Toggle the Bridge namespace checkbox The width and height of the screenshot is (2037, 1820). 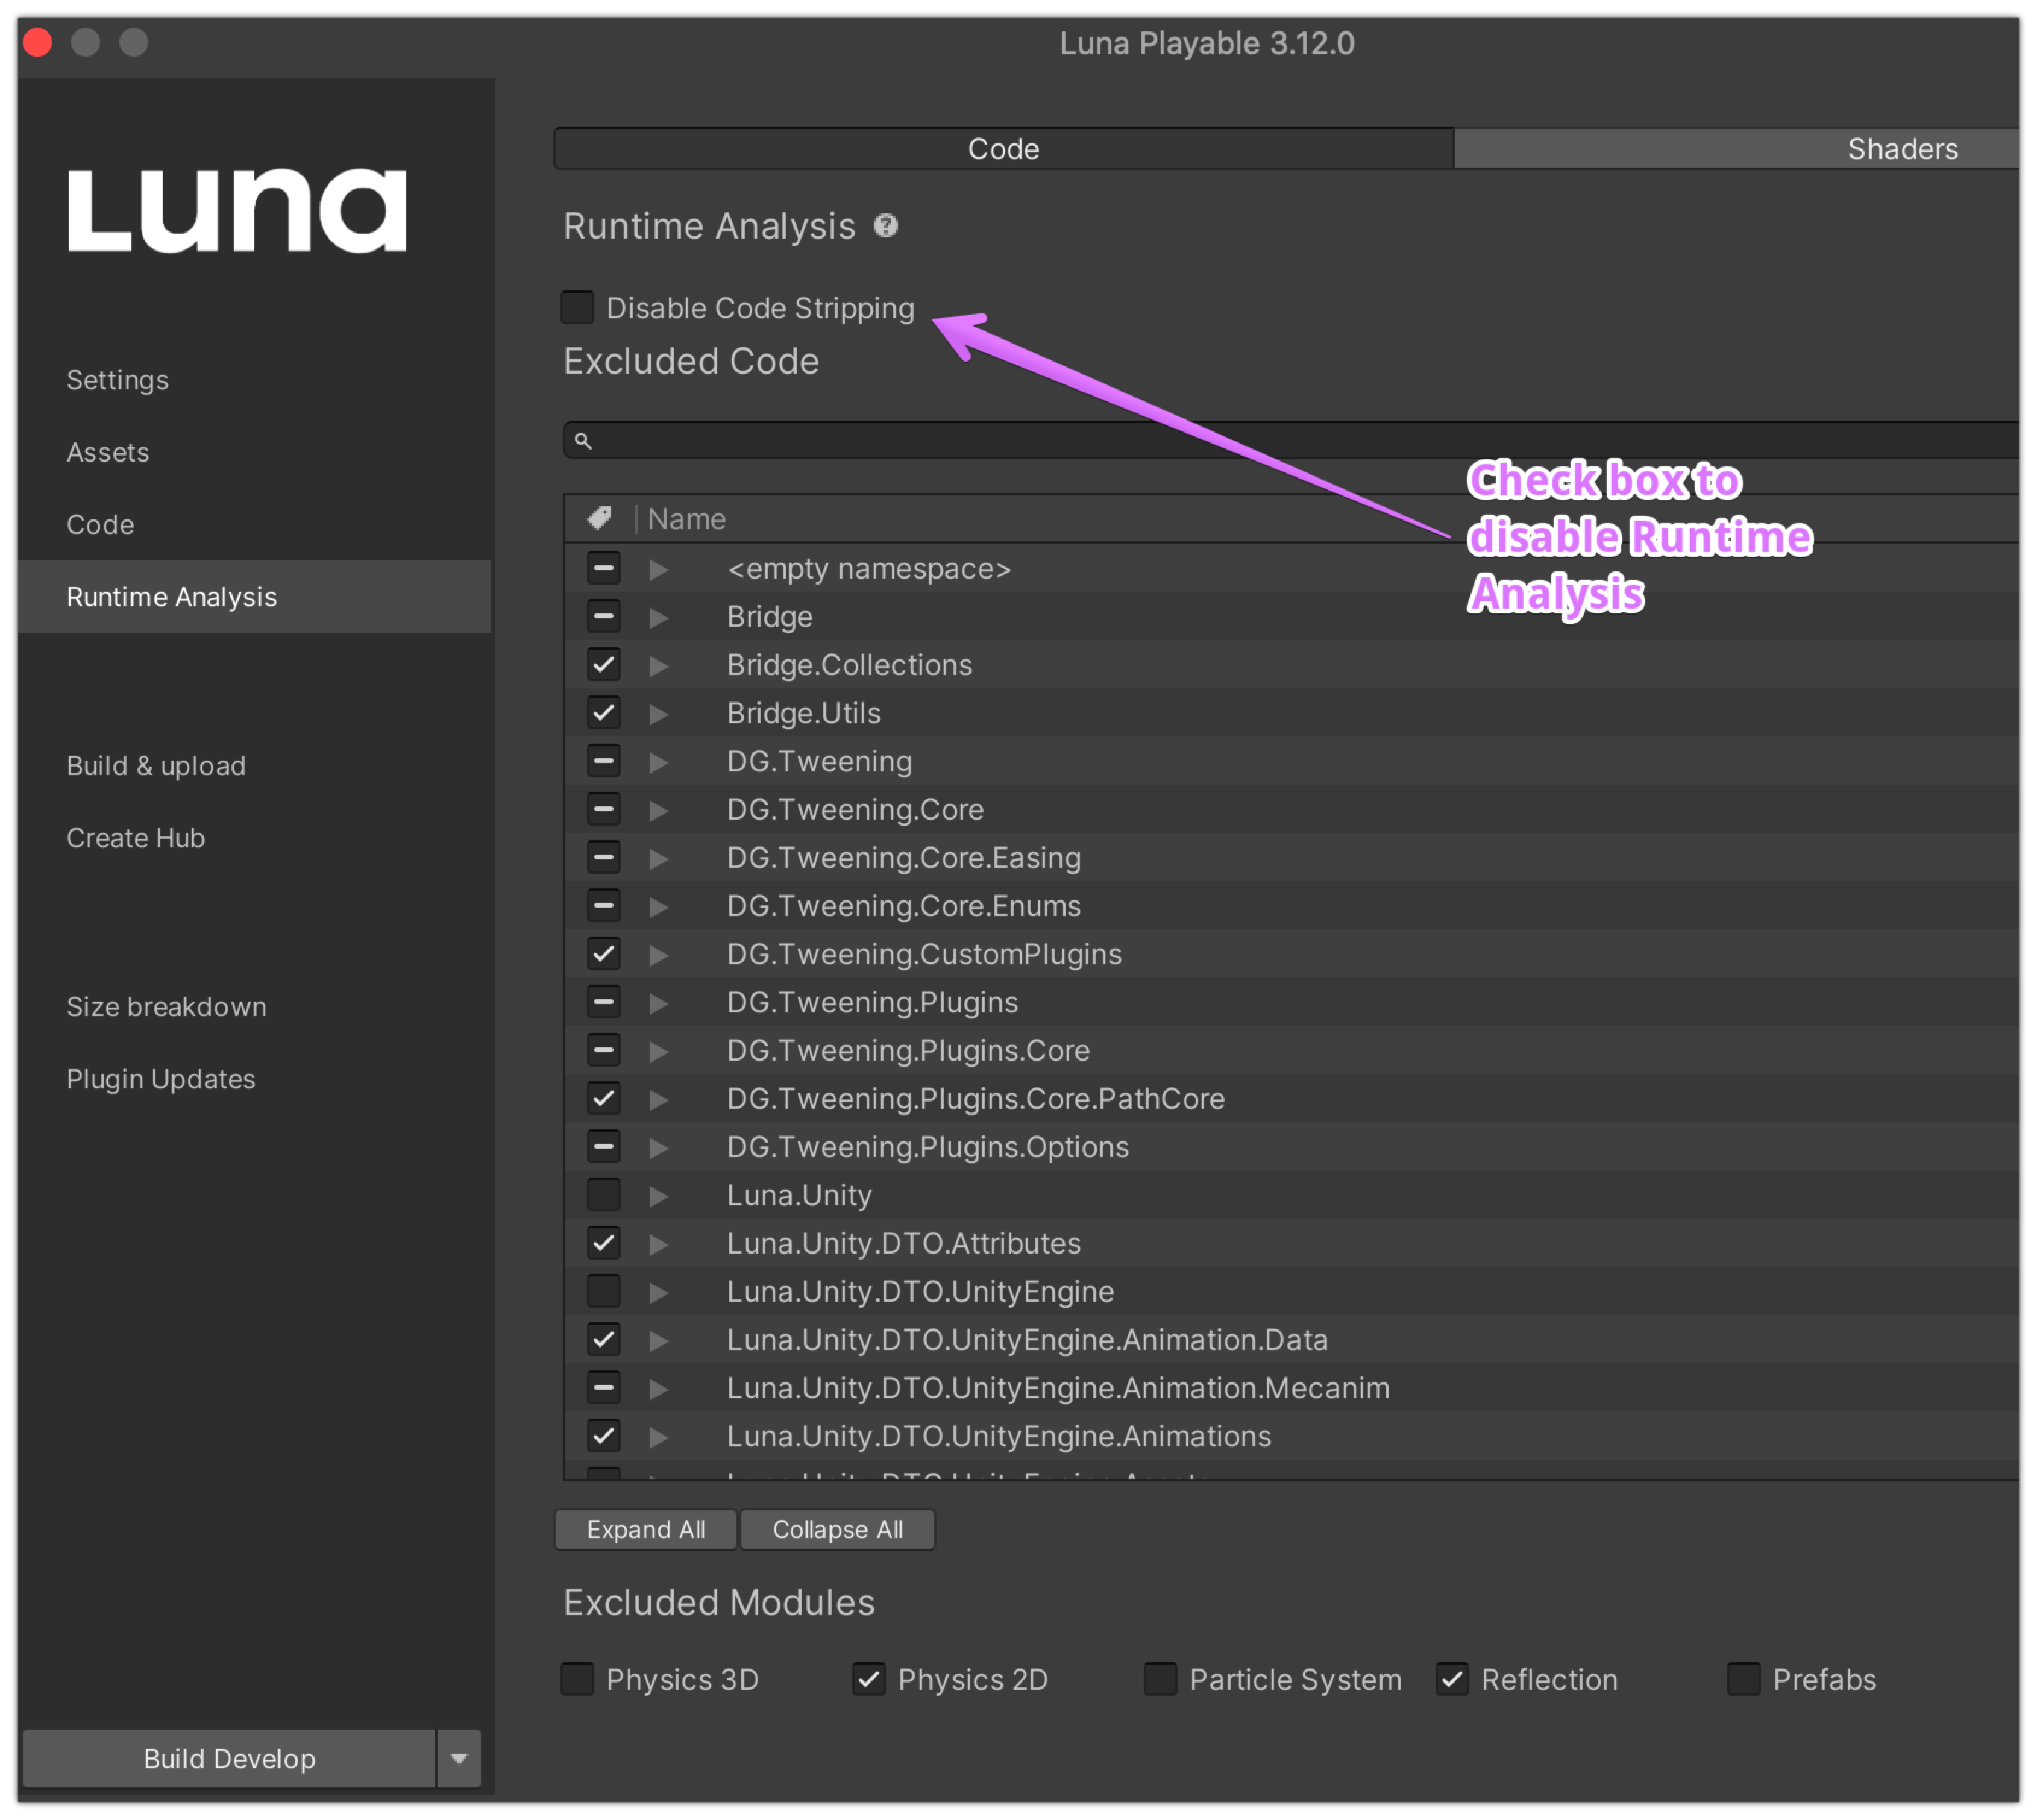point(603,616)
